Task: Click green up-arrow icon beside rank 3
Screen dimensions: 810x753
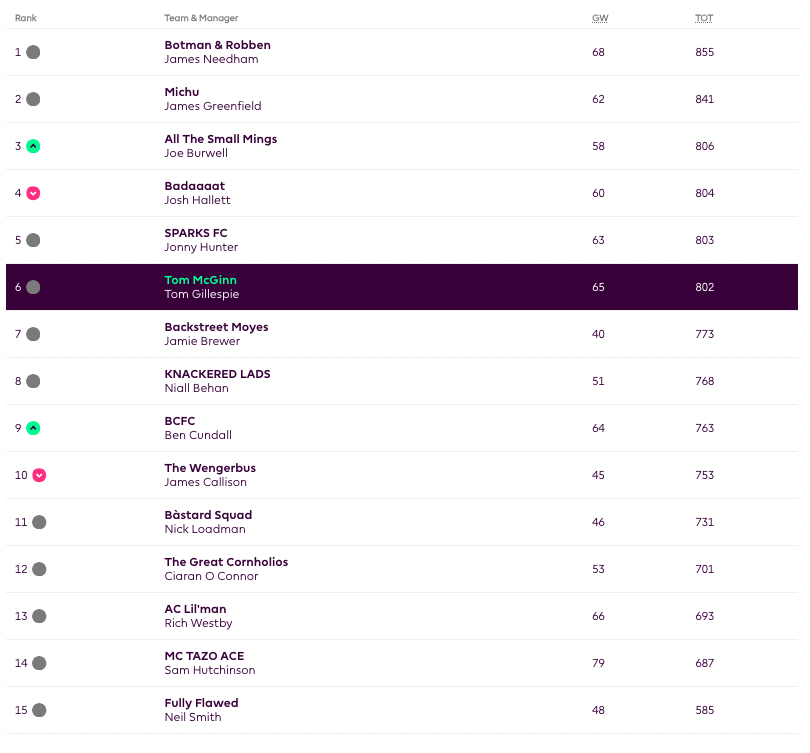Action: tap(33, 146)
